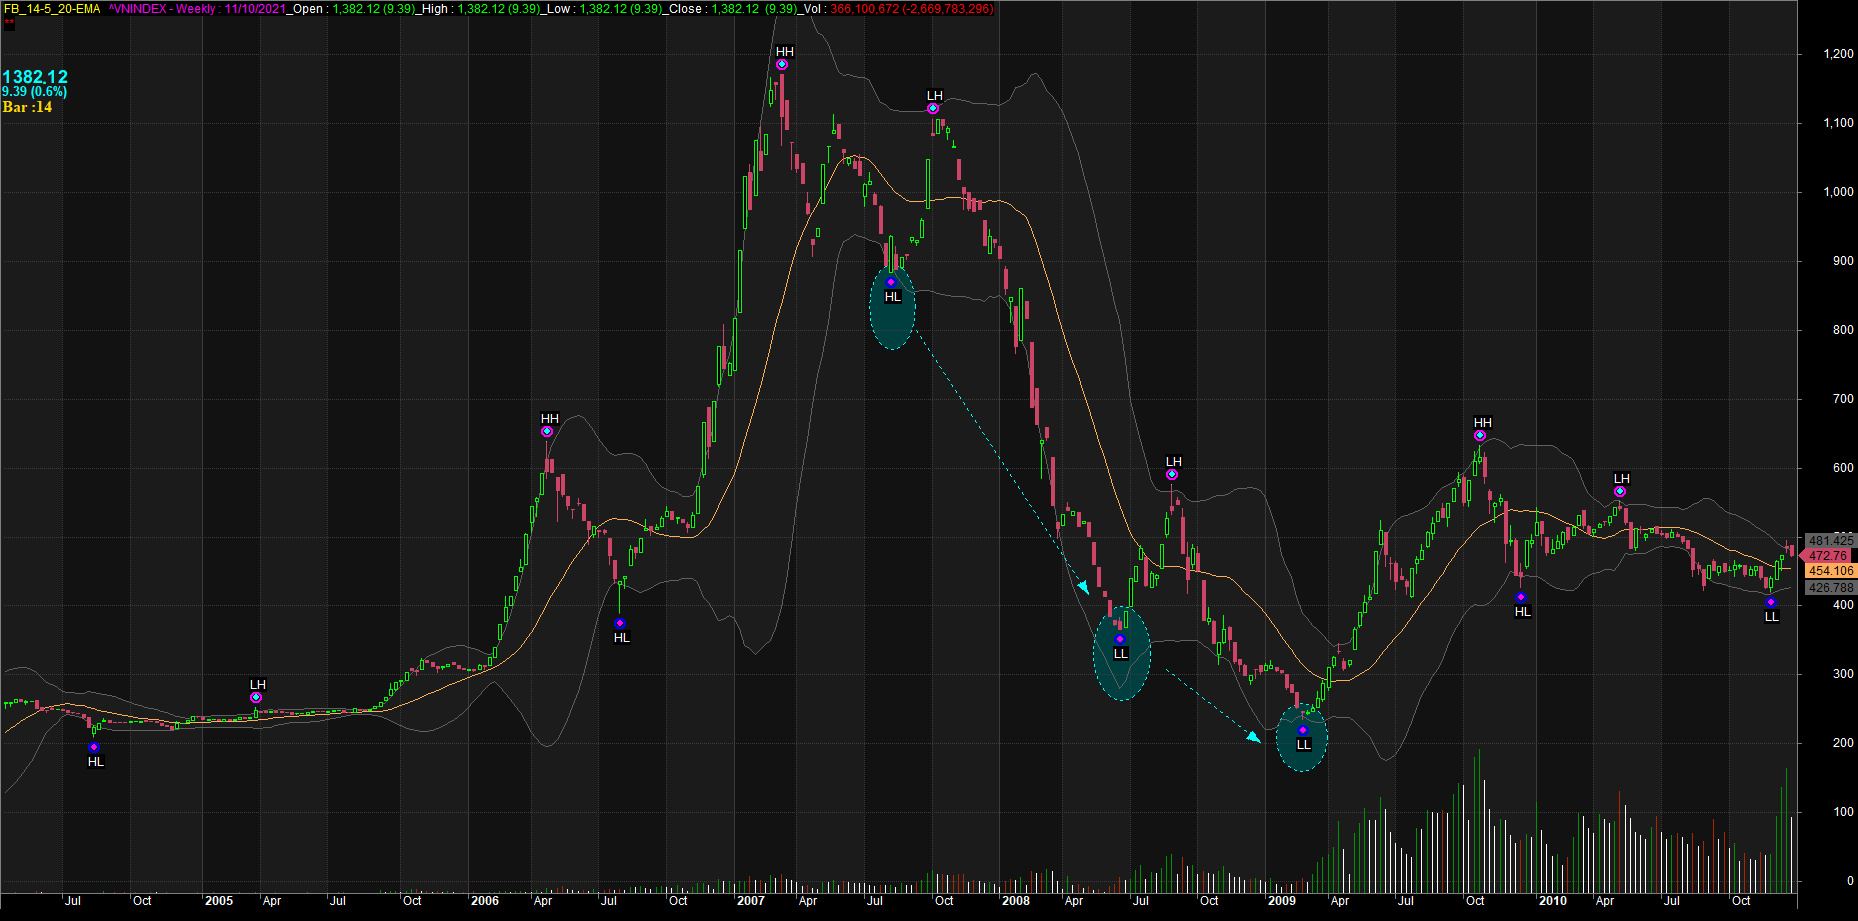Click the cyan 1382.12 last price readout

(x=35, y=77)
